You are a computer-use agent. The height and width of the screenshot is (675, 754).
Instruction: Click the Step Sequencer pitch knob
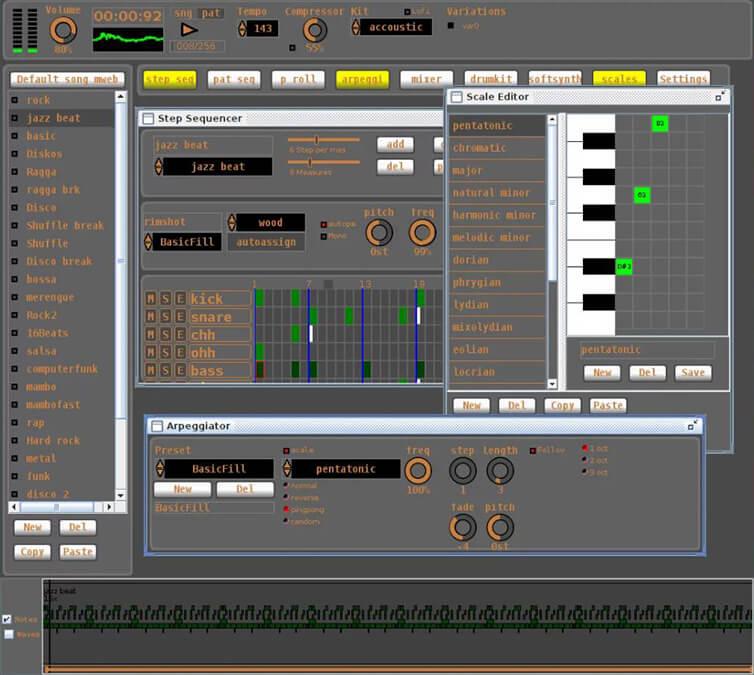pos(379,233)
